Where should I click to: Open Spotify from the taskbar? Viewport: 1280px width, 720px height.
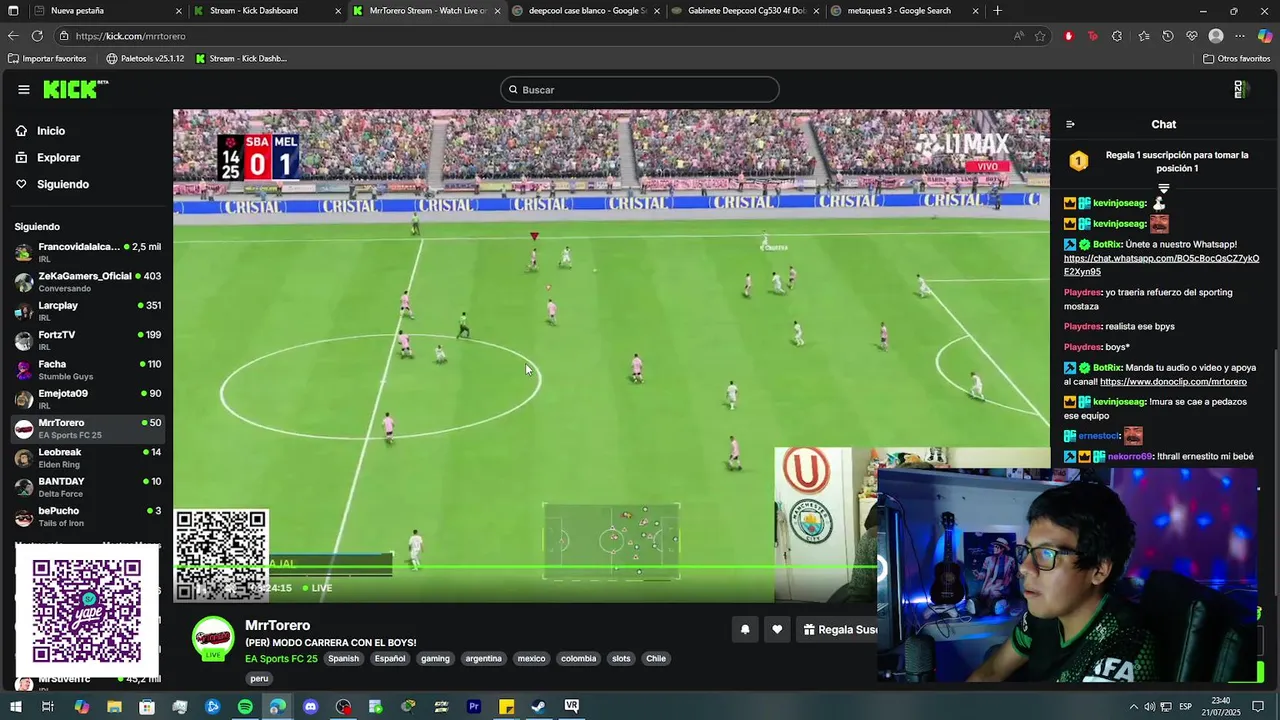[245, 707]
